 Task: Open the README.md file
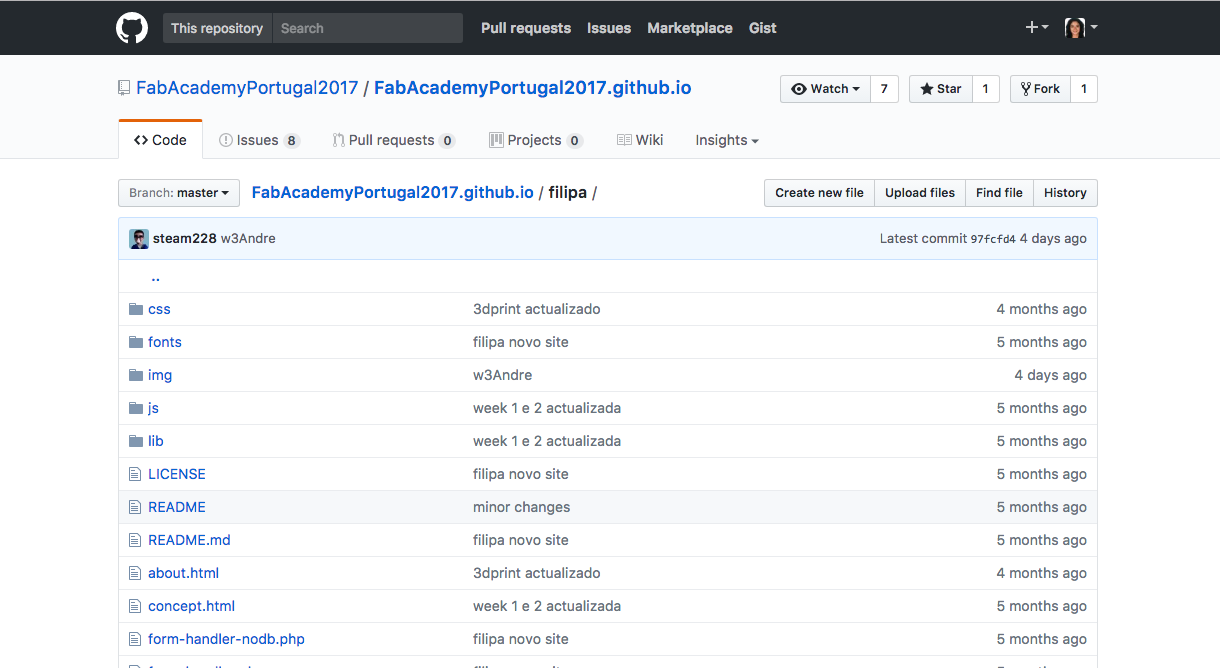click(x=189, y=540)
